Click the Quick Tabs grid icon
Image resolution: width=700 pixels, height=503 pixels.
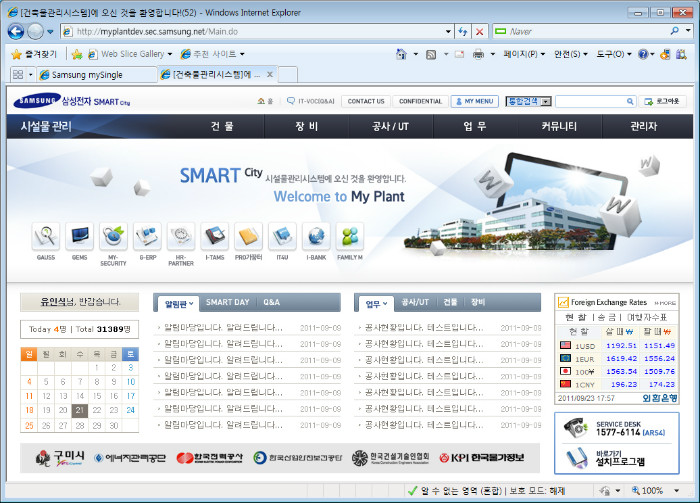pos(18,75)
